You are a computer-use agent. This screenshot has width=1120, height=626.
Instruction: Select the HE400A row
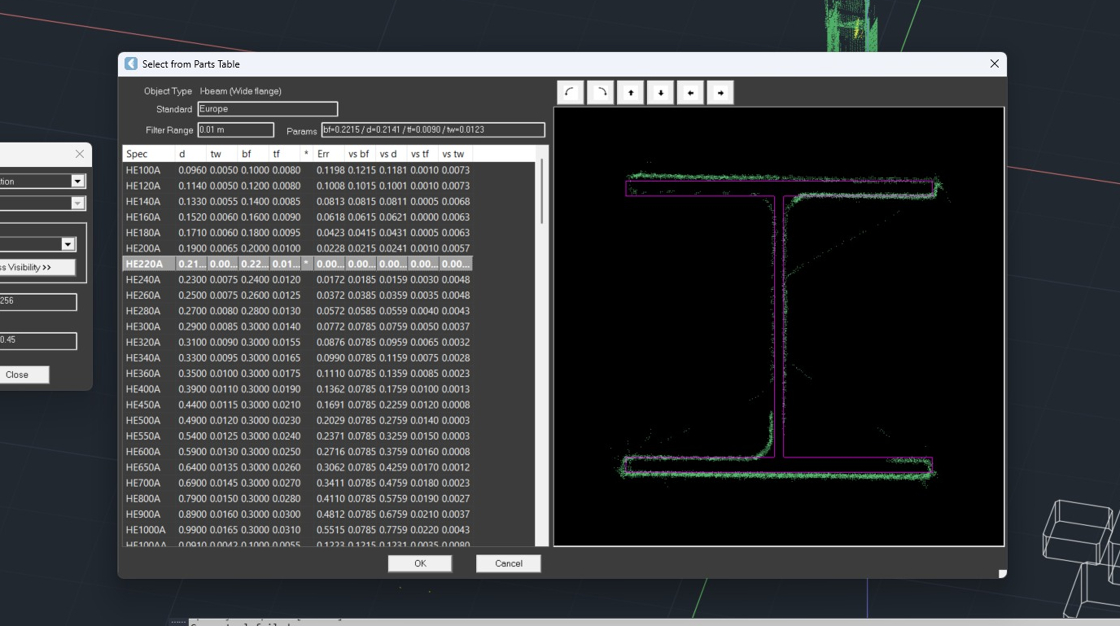click(x=297, y=389)
